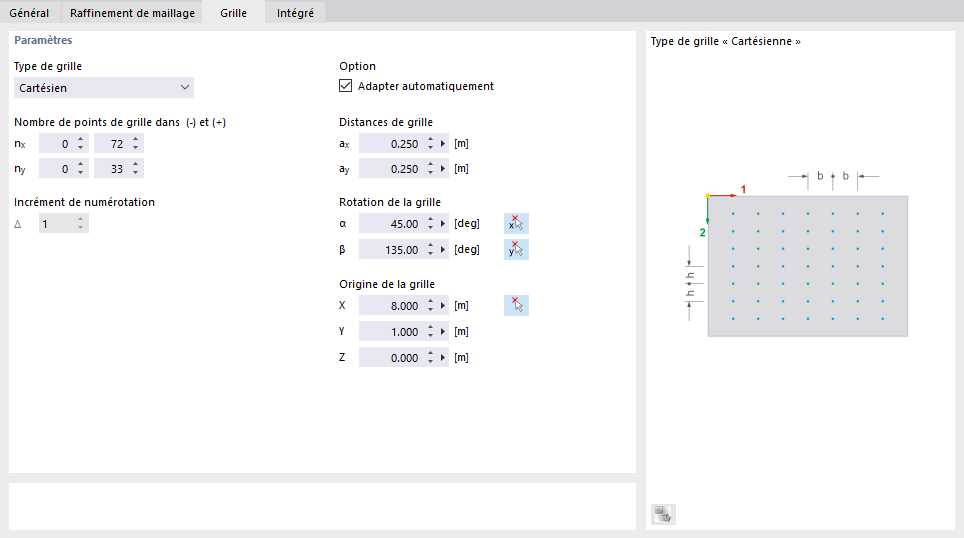Open the Raffinement de maillage tab
This screenshot has width=964, height=538.
pos(132,13)
